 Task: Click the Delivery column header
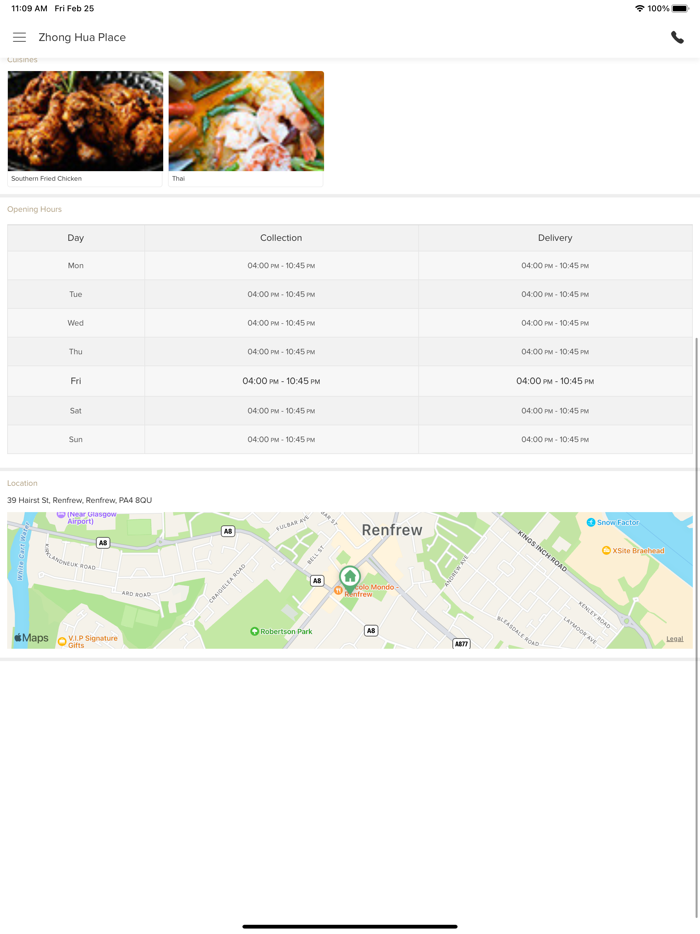(555, 238)
